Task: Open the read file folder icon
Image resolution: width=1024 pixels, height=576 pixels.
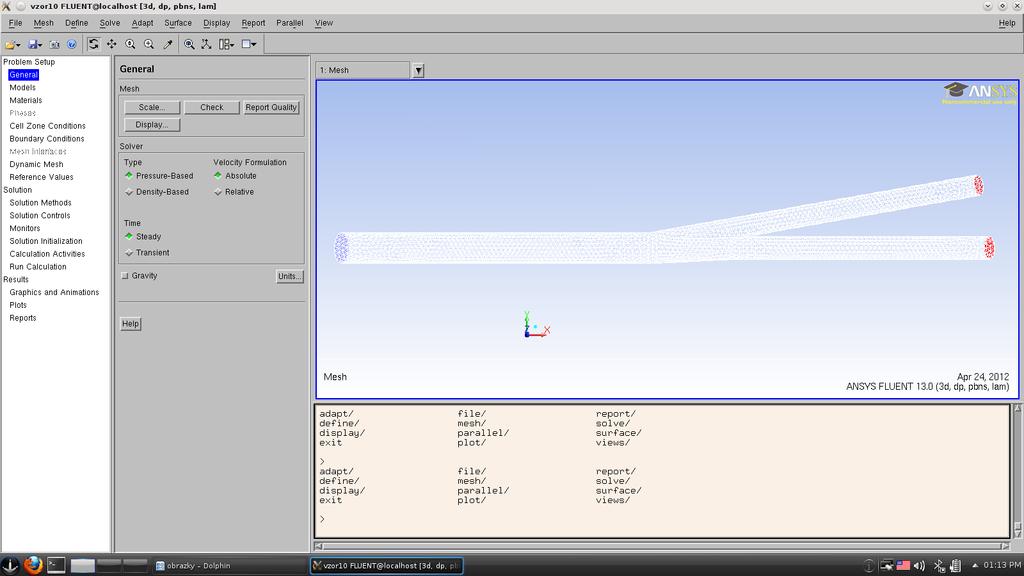Action: pyautogui.click(x=12, y=44)
